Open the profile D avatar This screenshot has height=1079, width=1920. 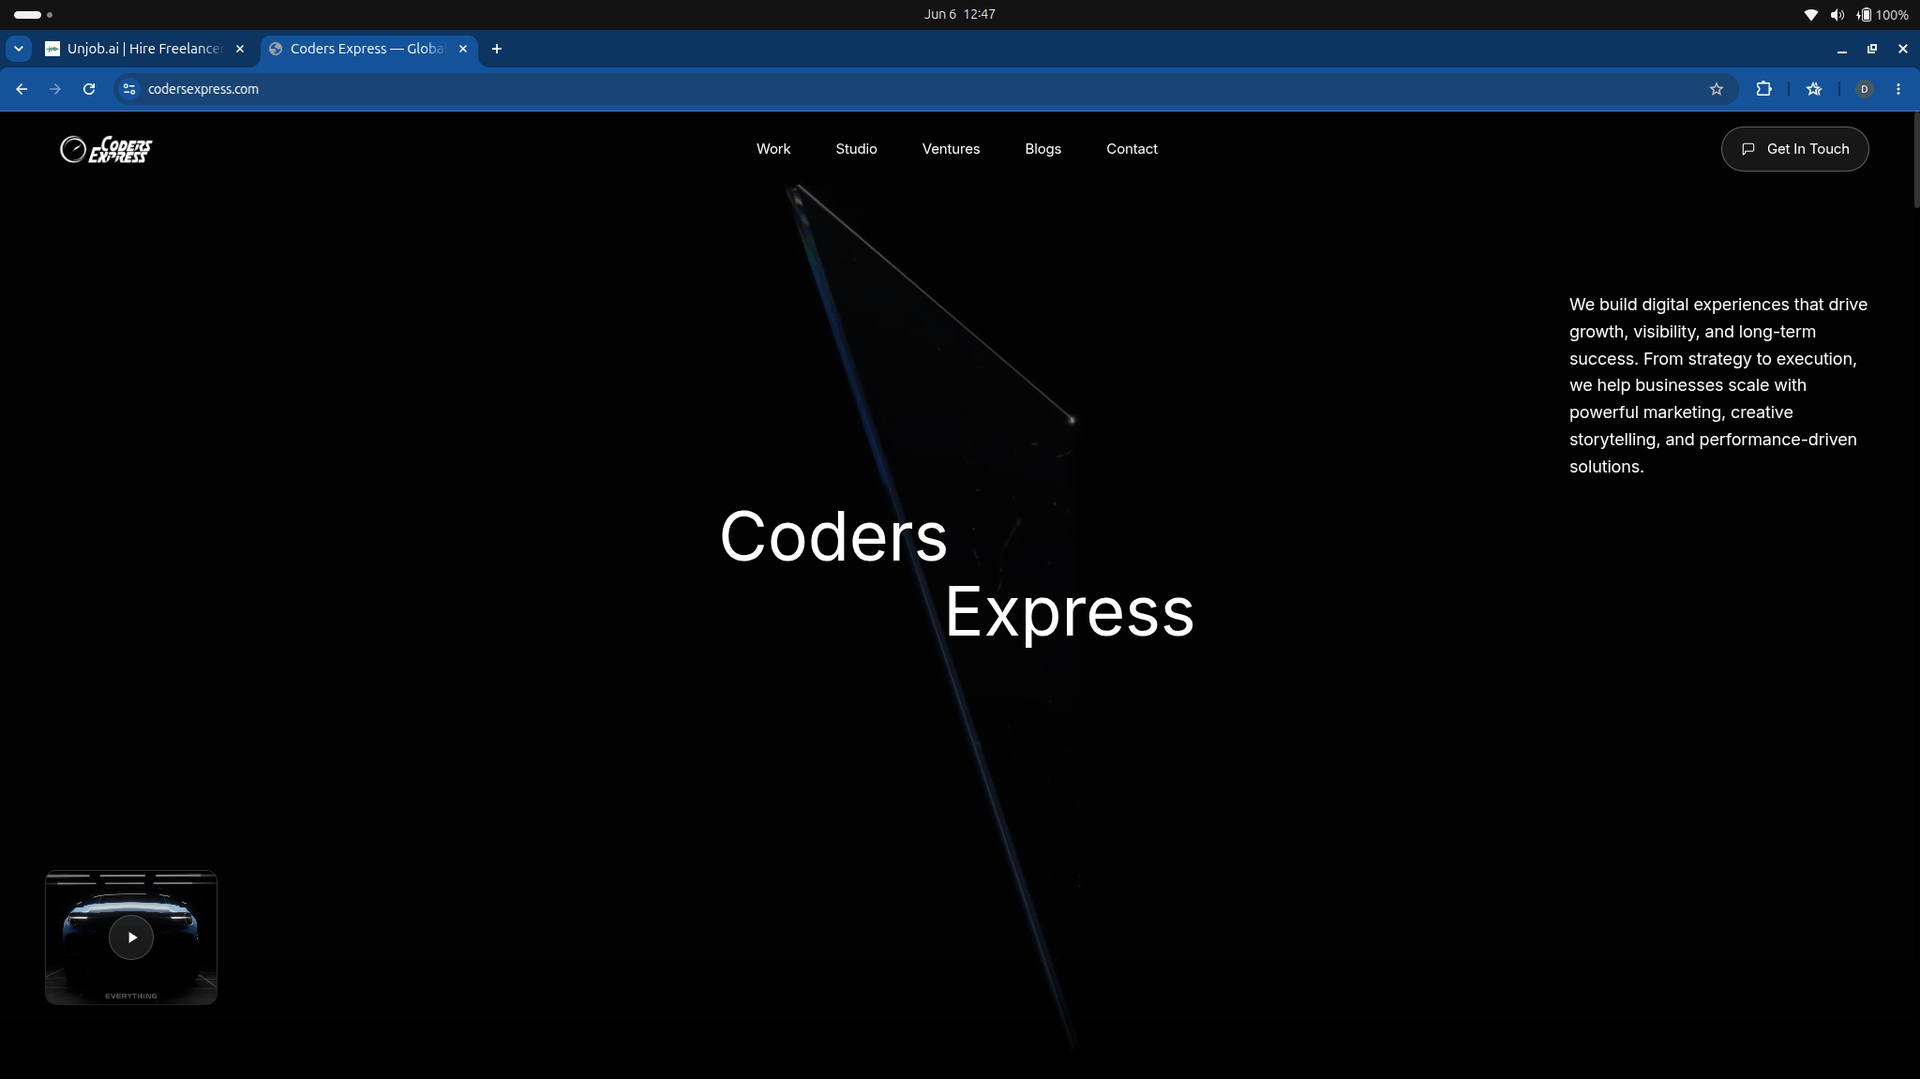1864,89
